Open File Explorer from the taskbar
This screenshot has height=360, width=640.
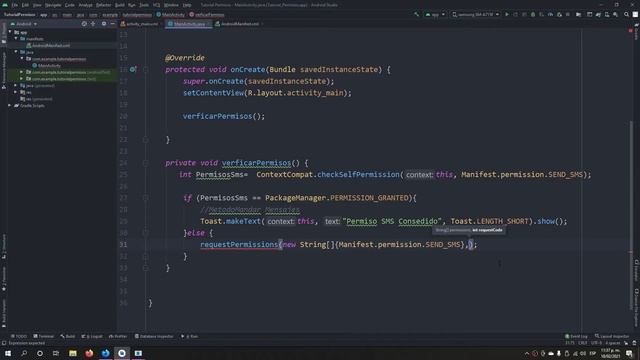point(73,353)
